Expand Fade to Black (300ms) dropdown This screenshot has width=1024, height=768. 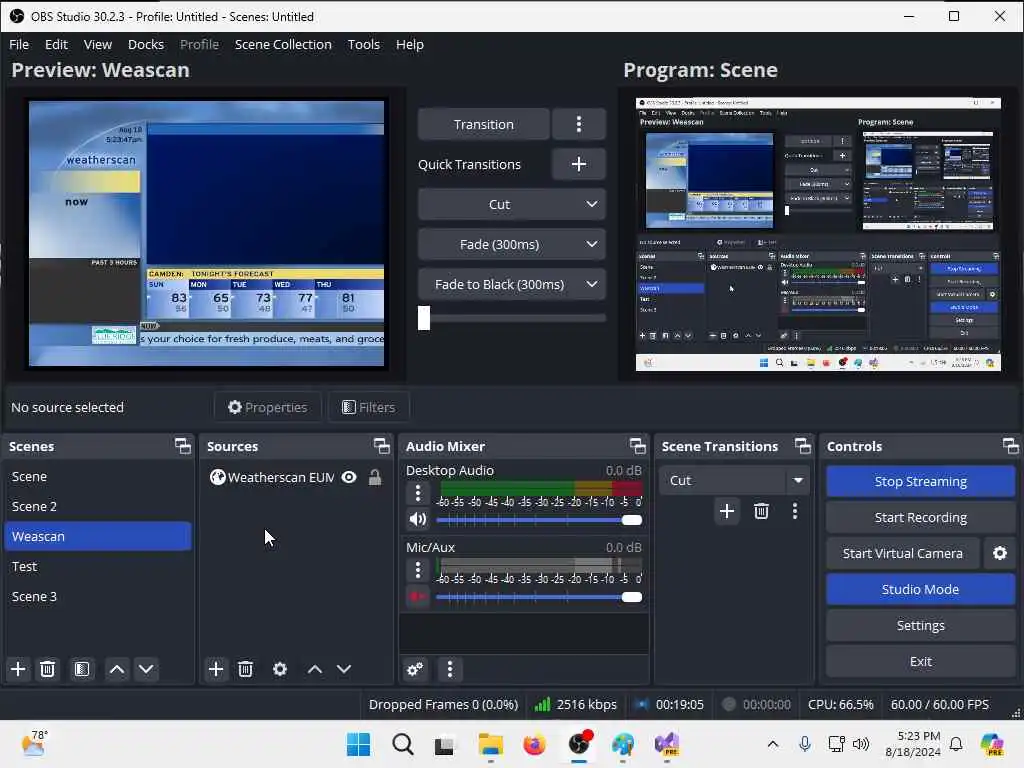[591, 284]
